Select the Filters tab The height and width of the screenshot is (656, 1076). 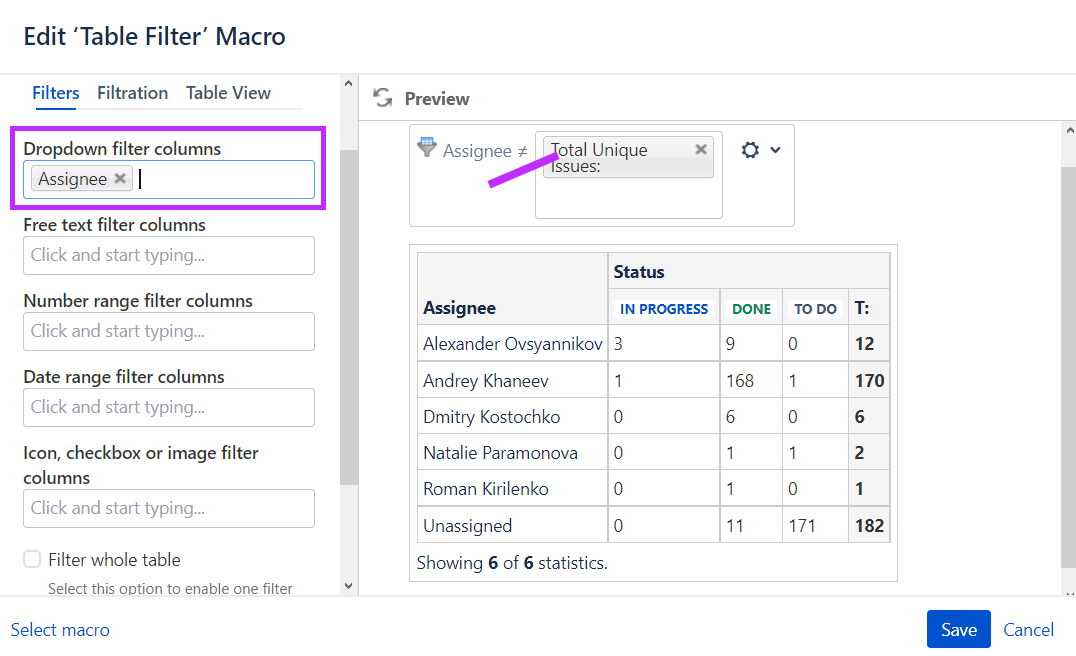coord(56,93)
